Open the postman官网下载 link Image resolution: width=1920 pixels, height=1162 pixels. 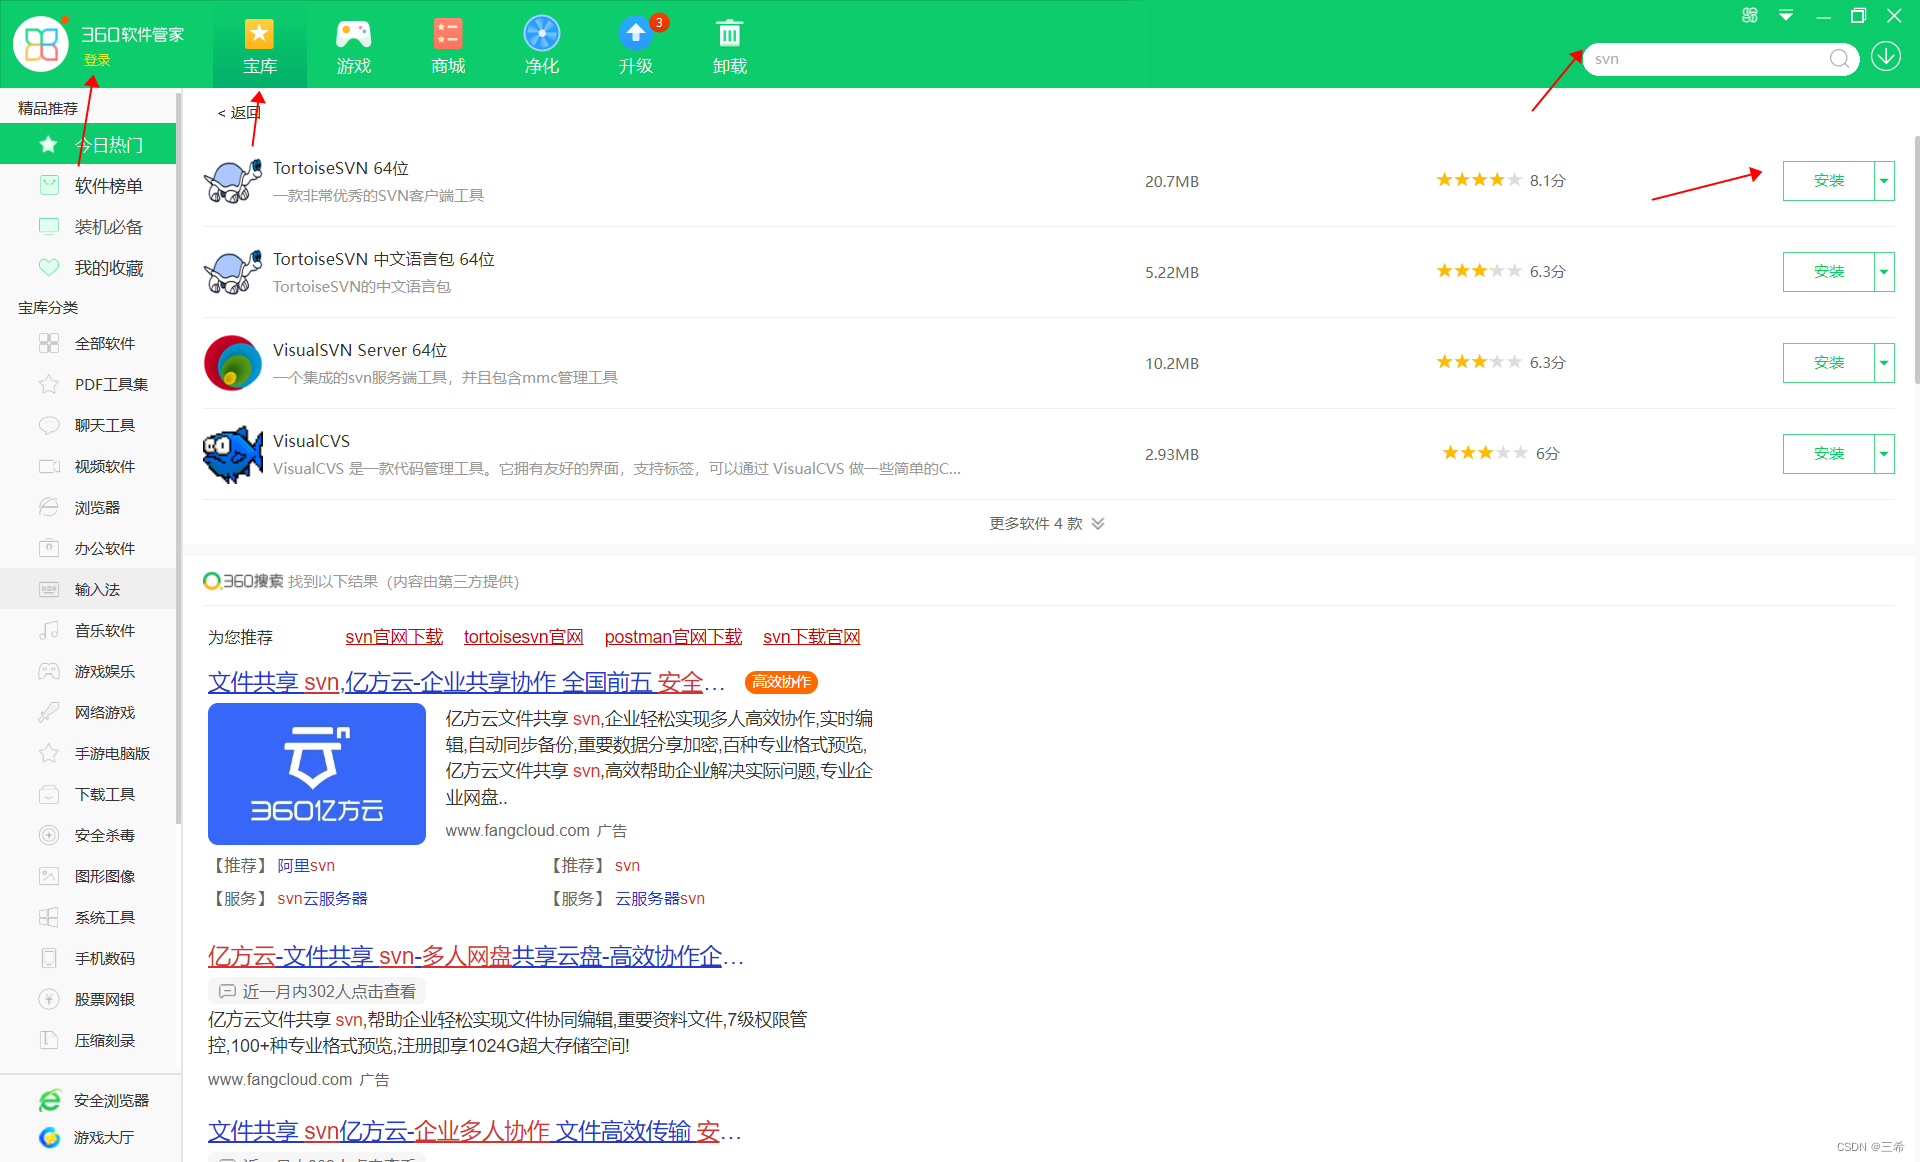click(673, 637)
